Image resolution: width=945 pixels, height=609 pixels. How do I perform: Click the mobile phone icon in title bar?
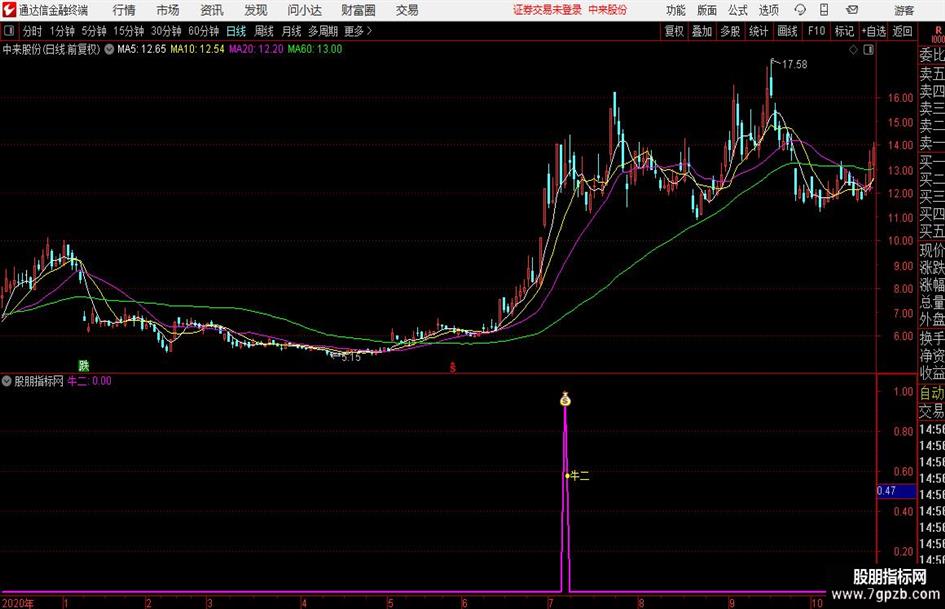(824, 10)
